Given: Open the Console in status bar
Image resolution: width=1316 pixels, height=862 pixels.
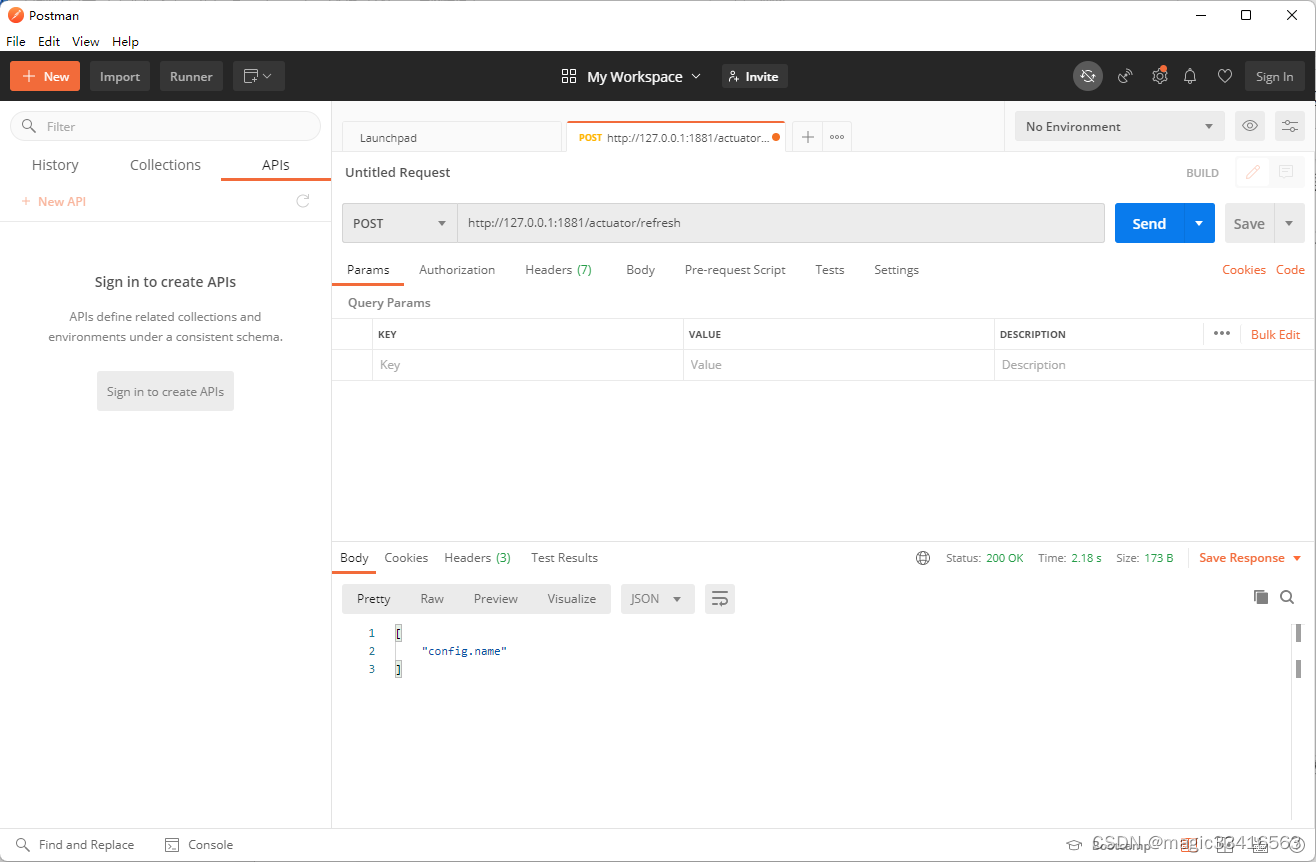Looking at the screenshot, I should pos(199,845).
